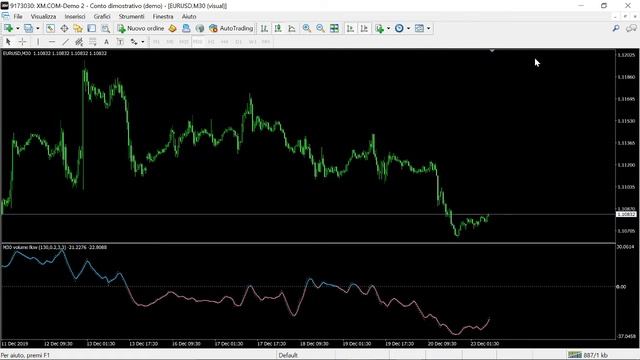Open the new chart icon
The width and height of the screenshot is (640, 360).
click(8, 28)
